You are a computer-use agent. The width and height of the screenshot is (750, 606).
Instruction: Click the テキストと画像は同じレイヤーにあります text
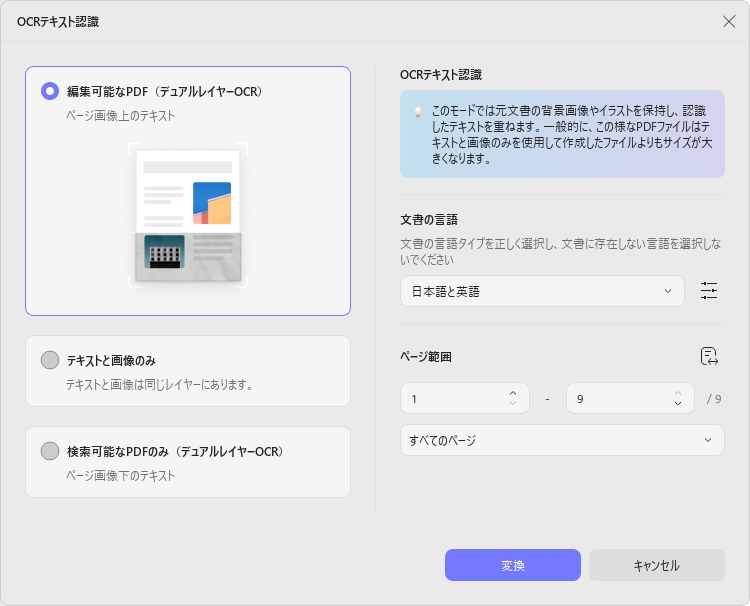159,385
